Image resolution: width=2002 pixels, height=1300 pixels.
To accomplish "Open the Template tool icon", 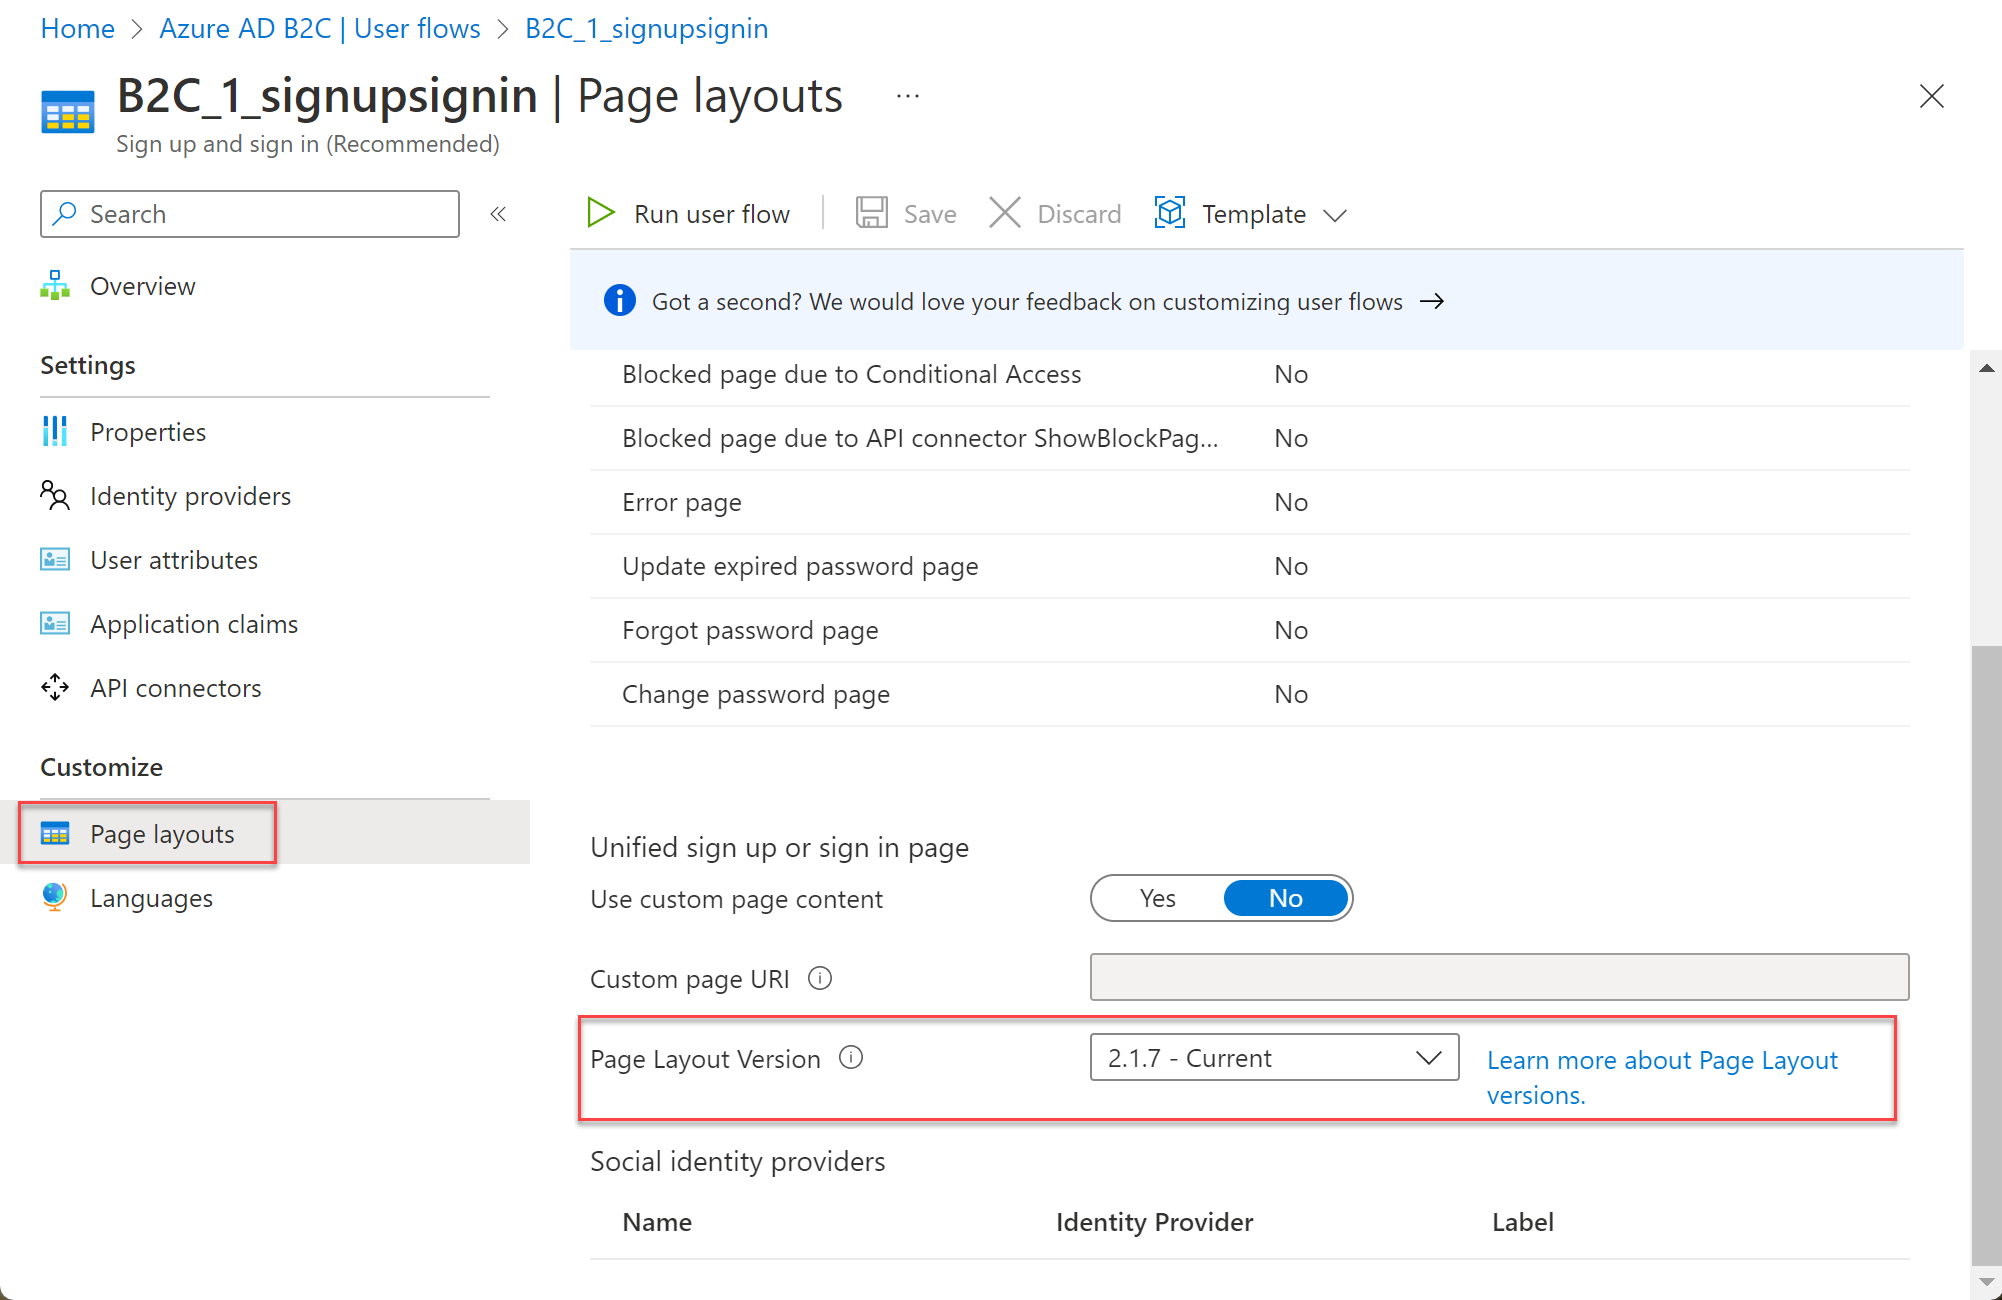I will click(1169, 213).
